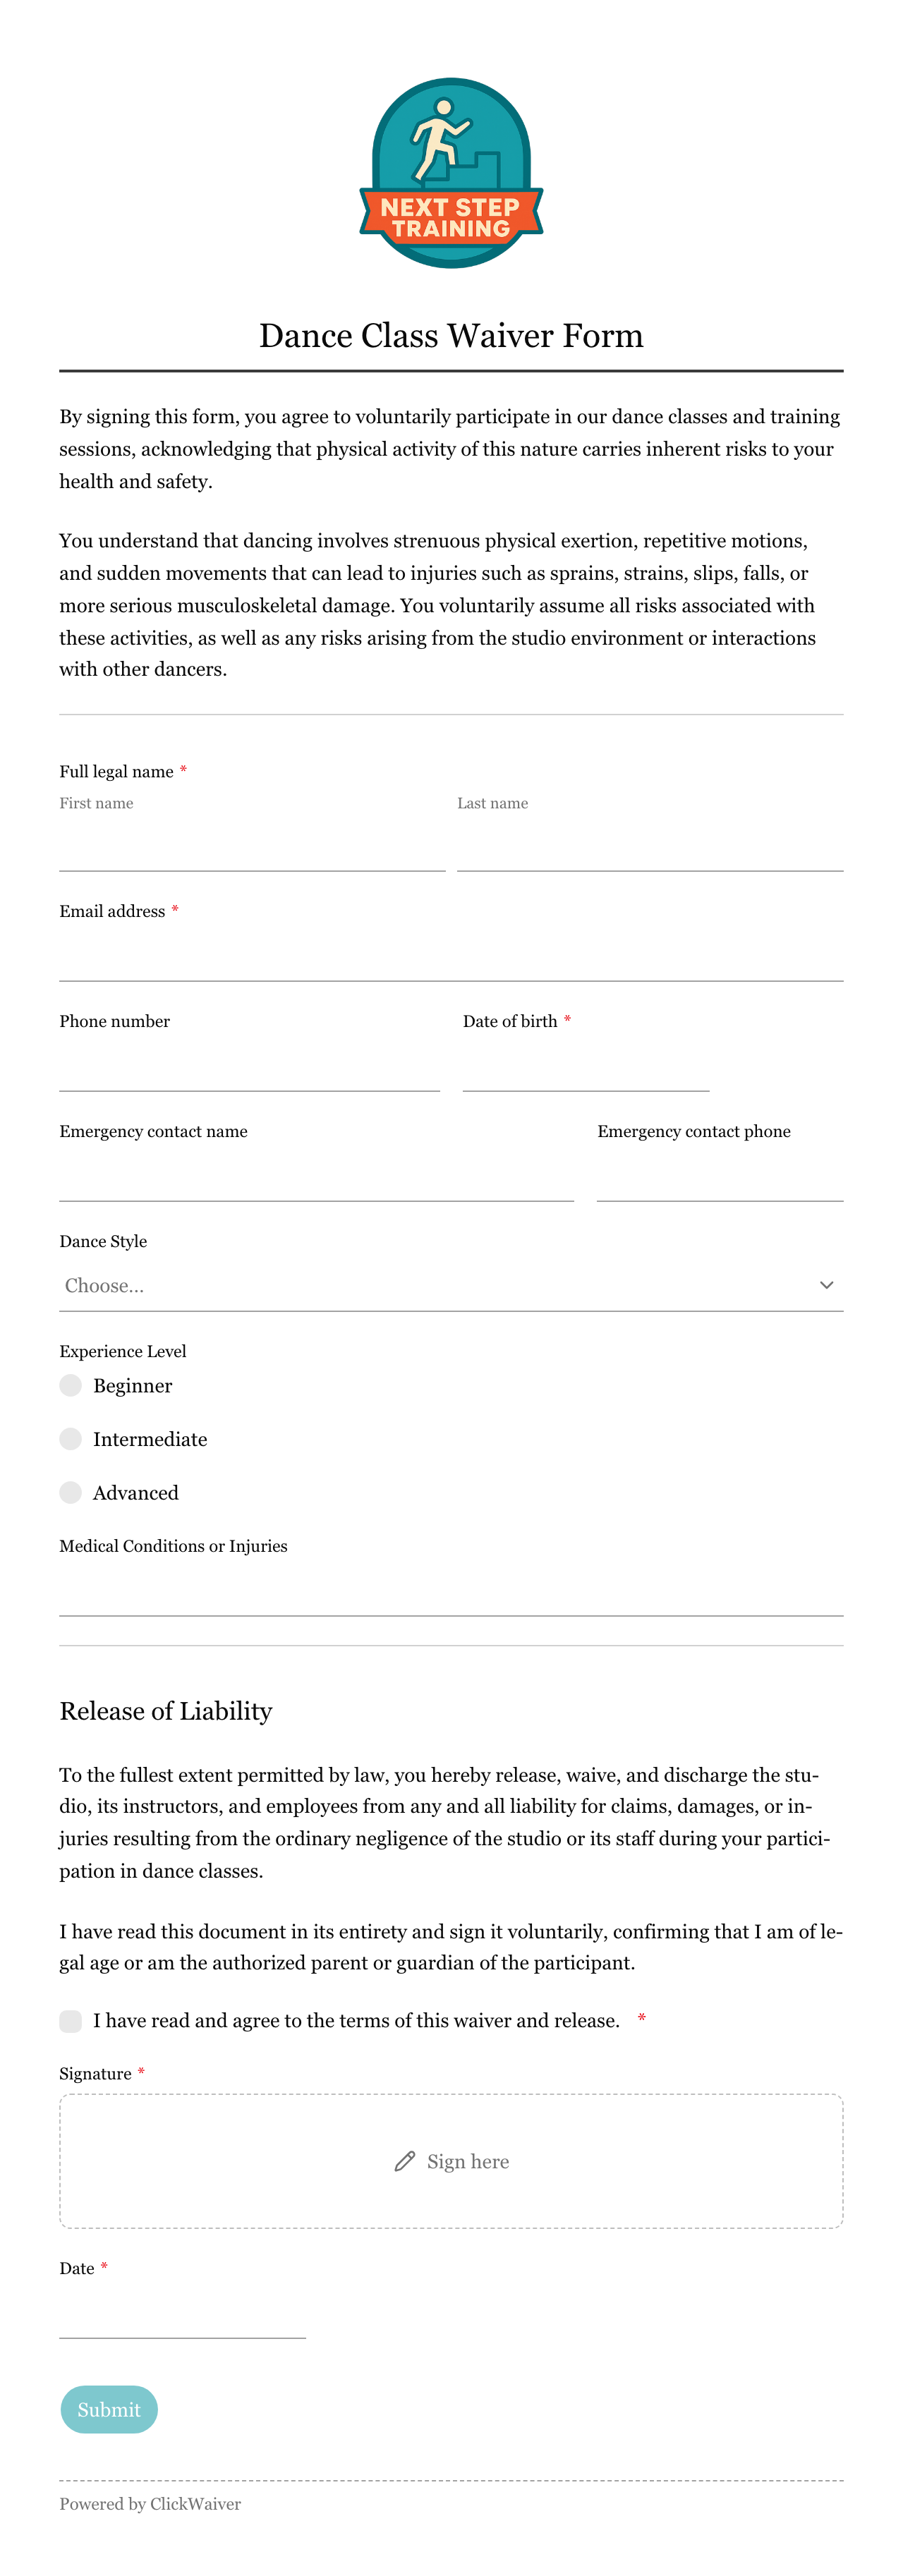Click into the Email address field
Viewport: 903px width, 2576px height.
(x=451, y=956)
